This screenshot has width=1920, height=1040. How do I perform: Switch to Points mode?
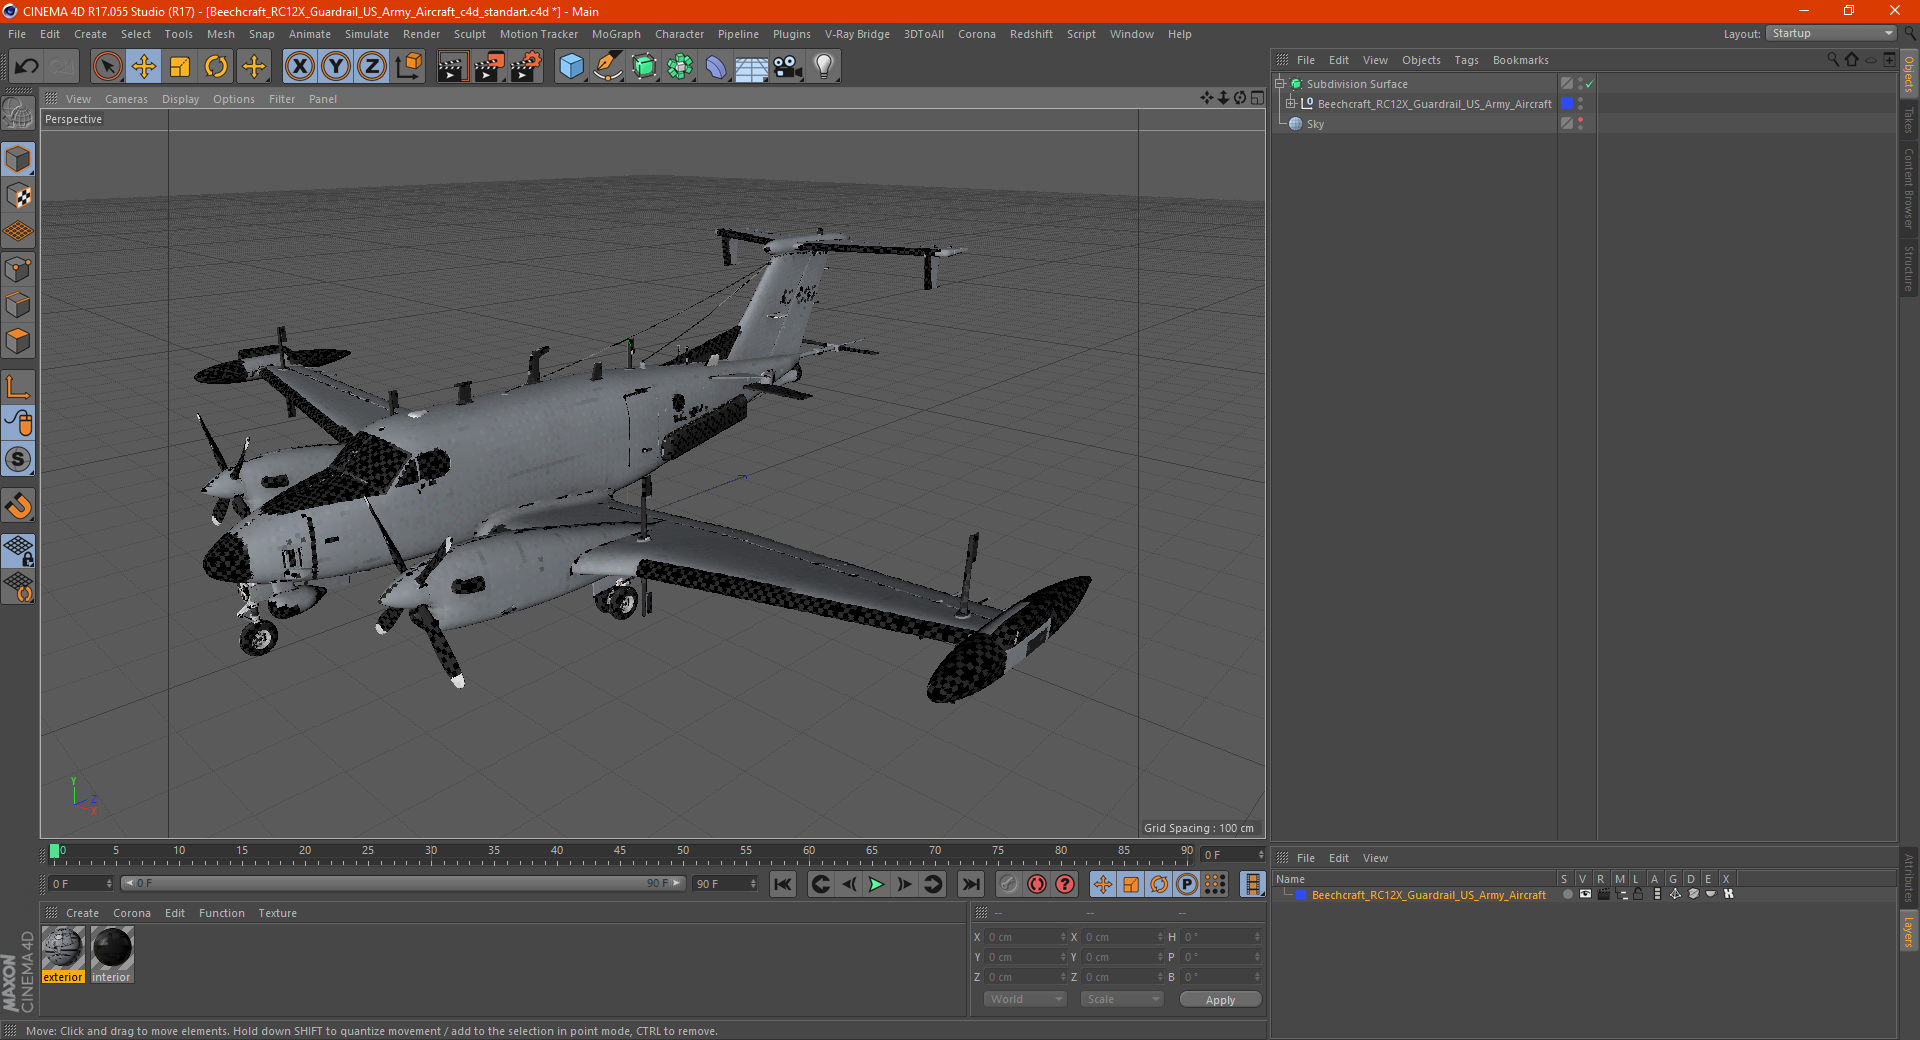(18, 269)
